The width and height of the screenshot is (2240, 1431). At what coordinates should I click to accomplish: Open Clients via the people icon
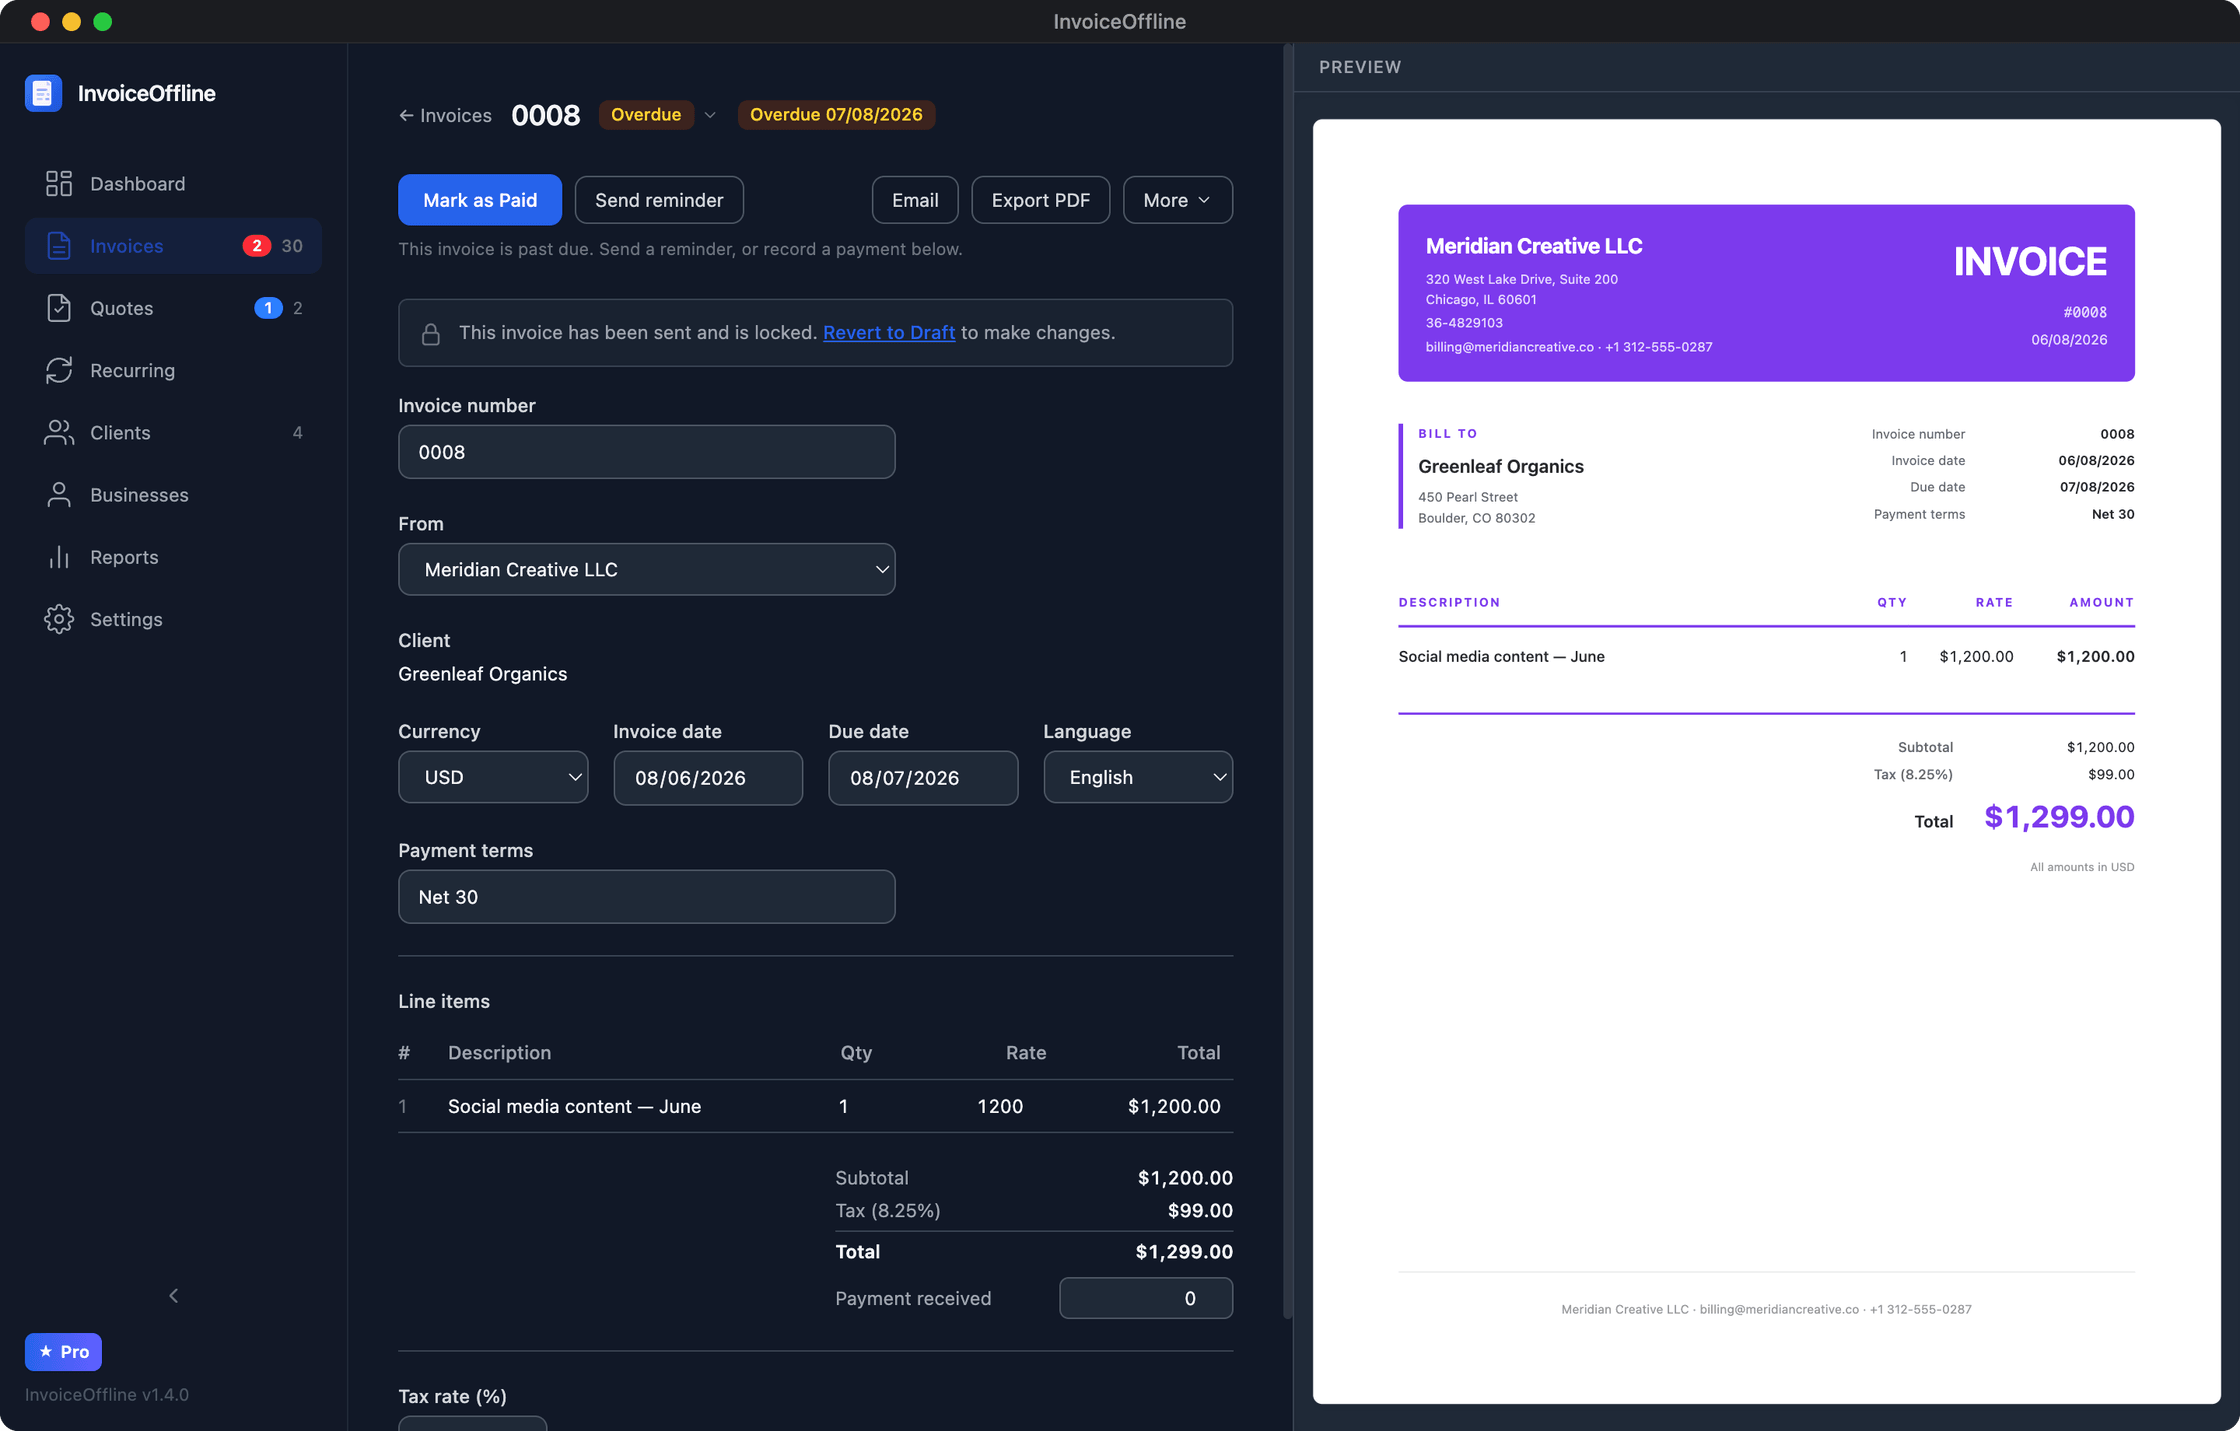59,432
